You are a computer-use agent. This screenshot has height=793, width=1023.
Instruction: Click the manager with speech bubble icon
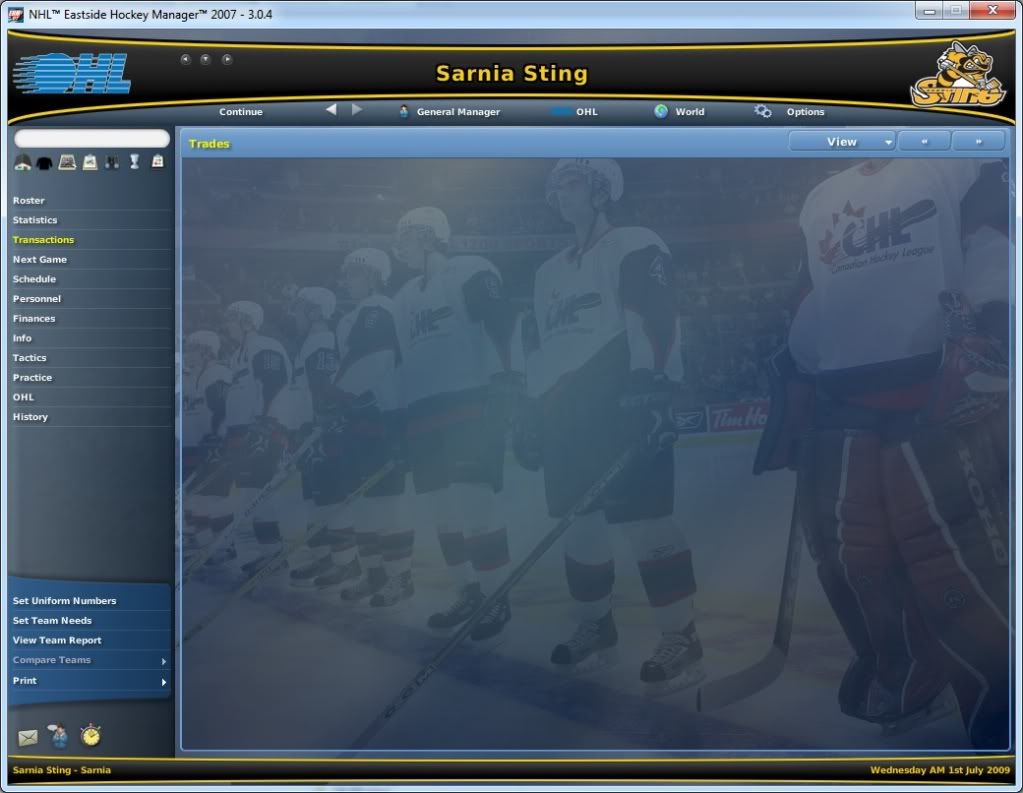tap(59, 736)
